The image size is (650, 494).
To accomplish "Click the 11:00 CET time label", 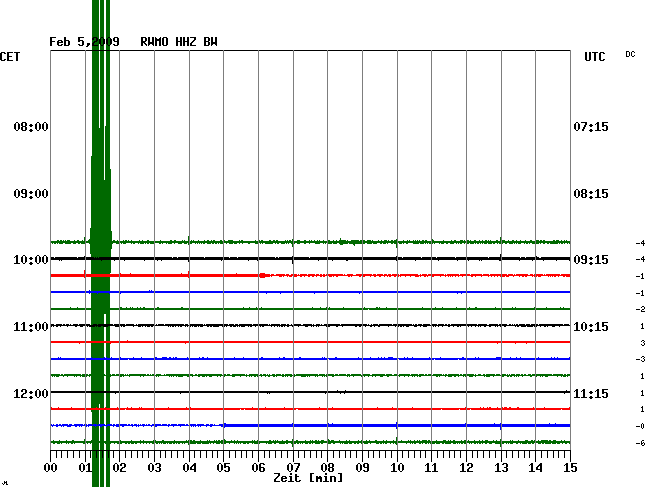I will pyautogui.click(x=31, y=327).
